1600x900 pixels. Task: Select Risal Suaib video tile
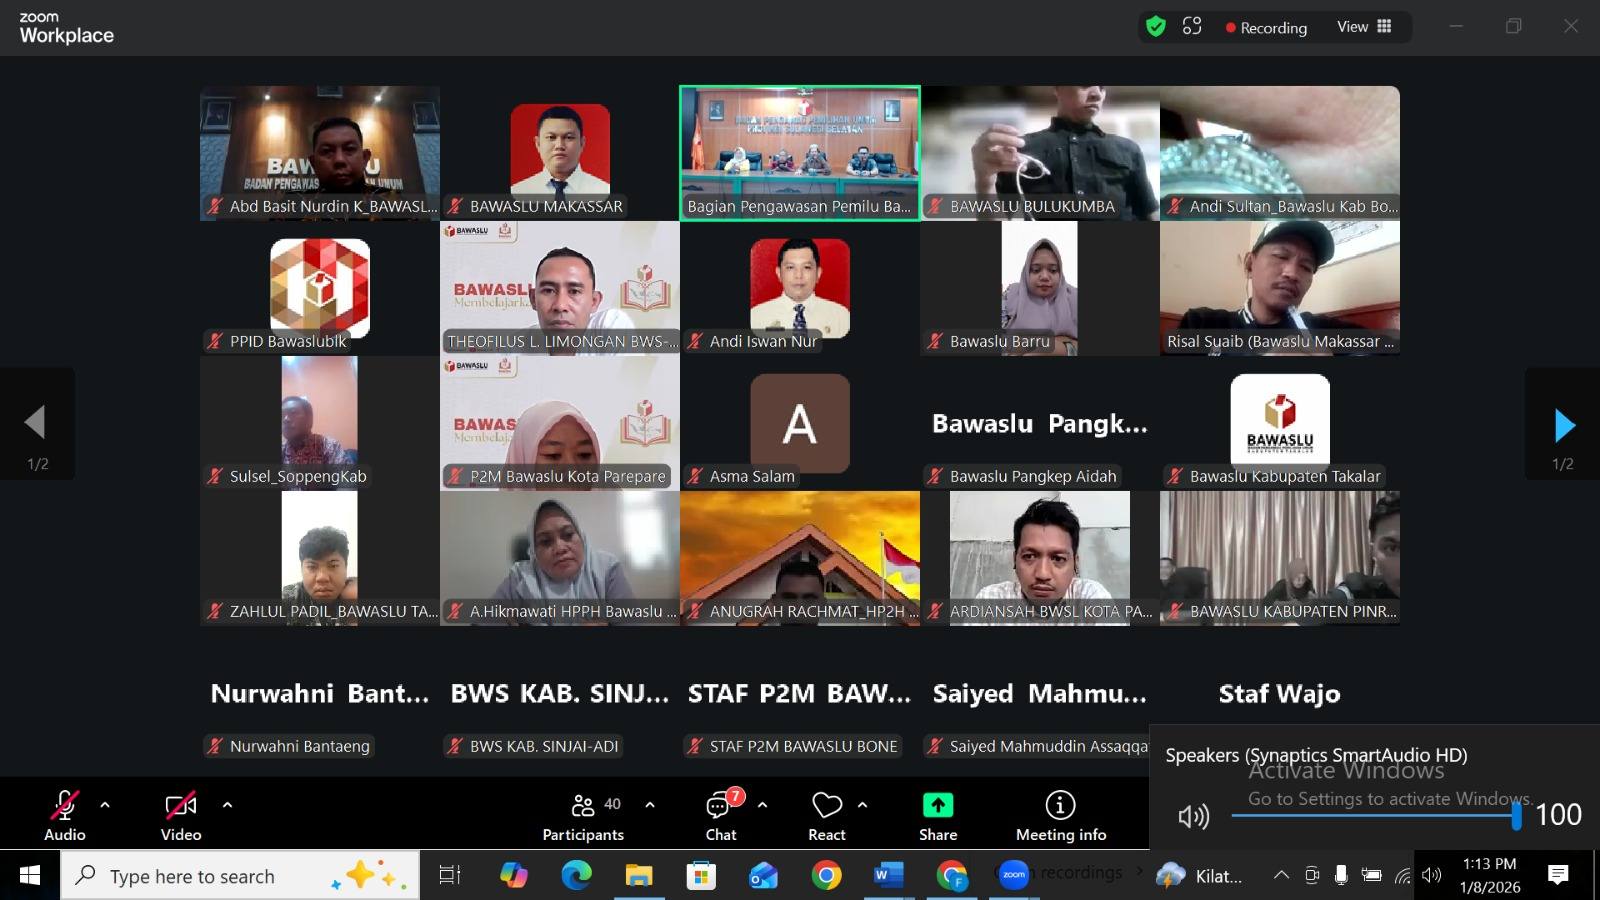point(1280,288)
